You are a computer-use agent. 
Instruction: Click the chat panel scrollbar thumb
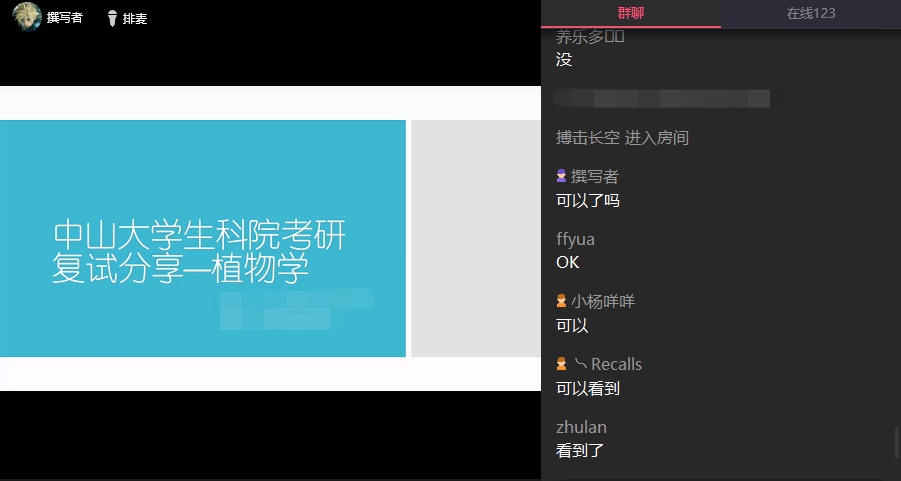click(x=895, y=441)
